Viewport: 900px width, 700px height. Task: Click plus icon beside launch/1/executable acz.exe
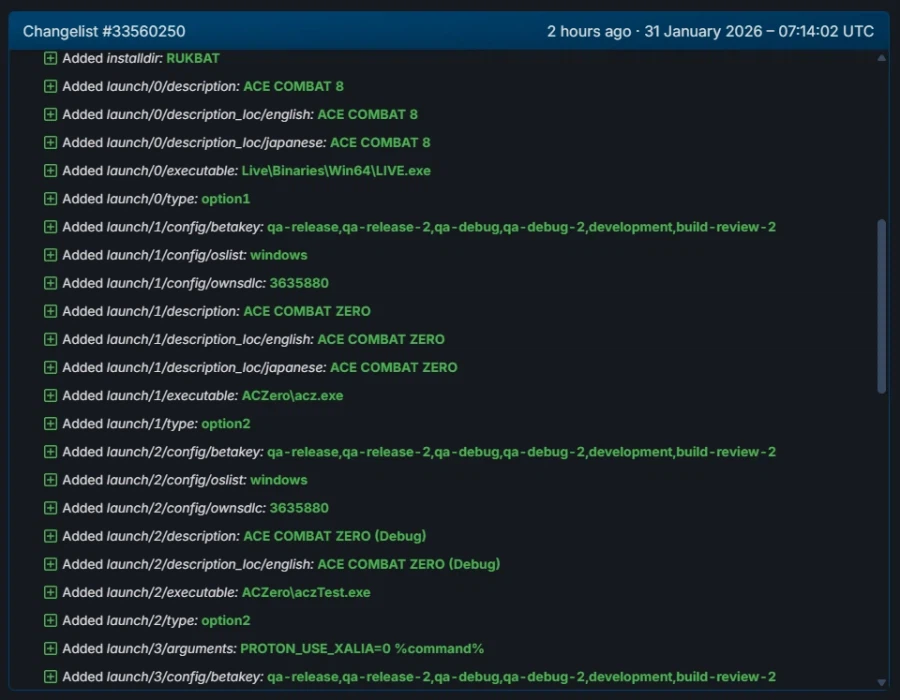(x=50, y=396)
